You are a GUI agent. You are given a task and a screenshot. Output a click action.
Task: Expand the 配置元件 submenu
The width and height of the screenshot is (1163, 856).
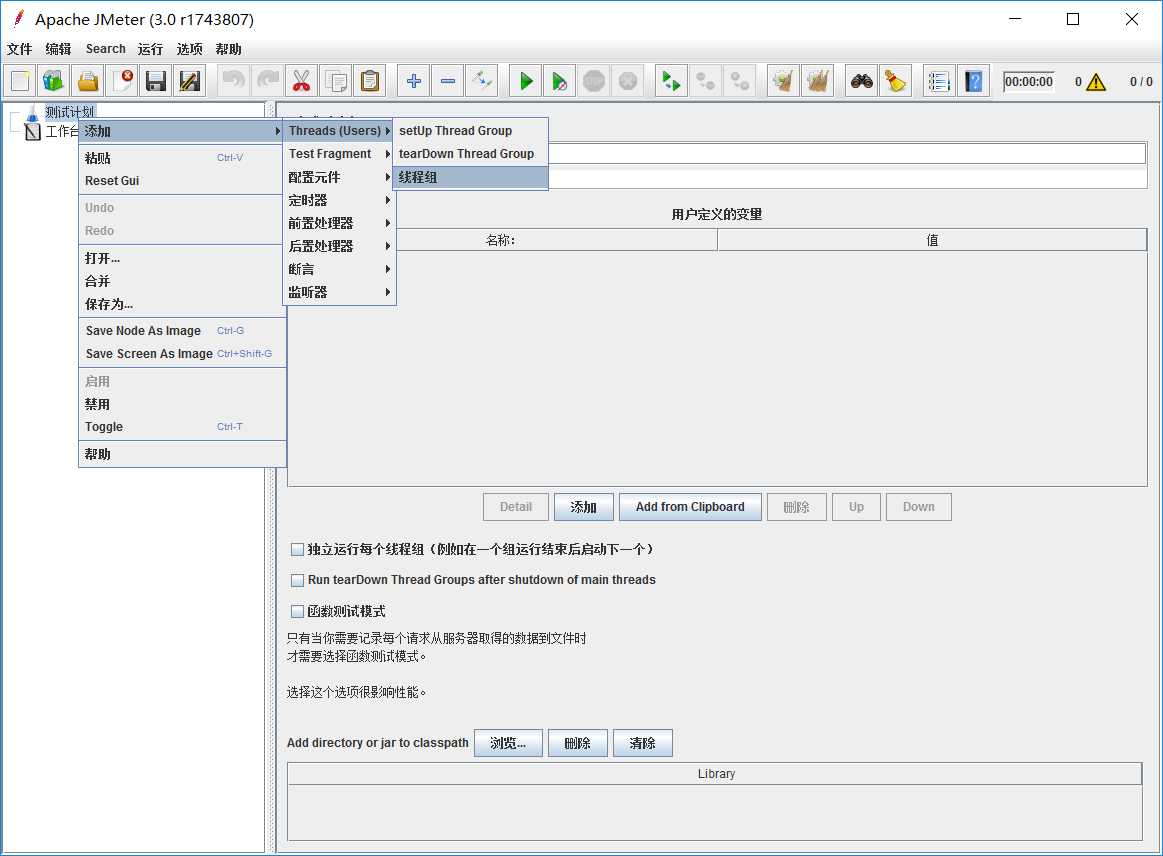point(339,177)
